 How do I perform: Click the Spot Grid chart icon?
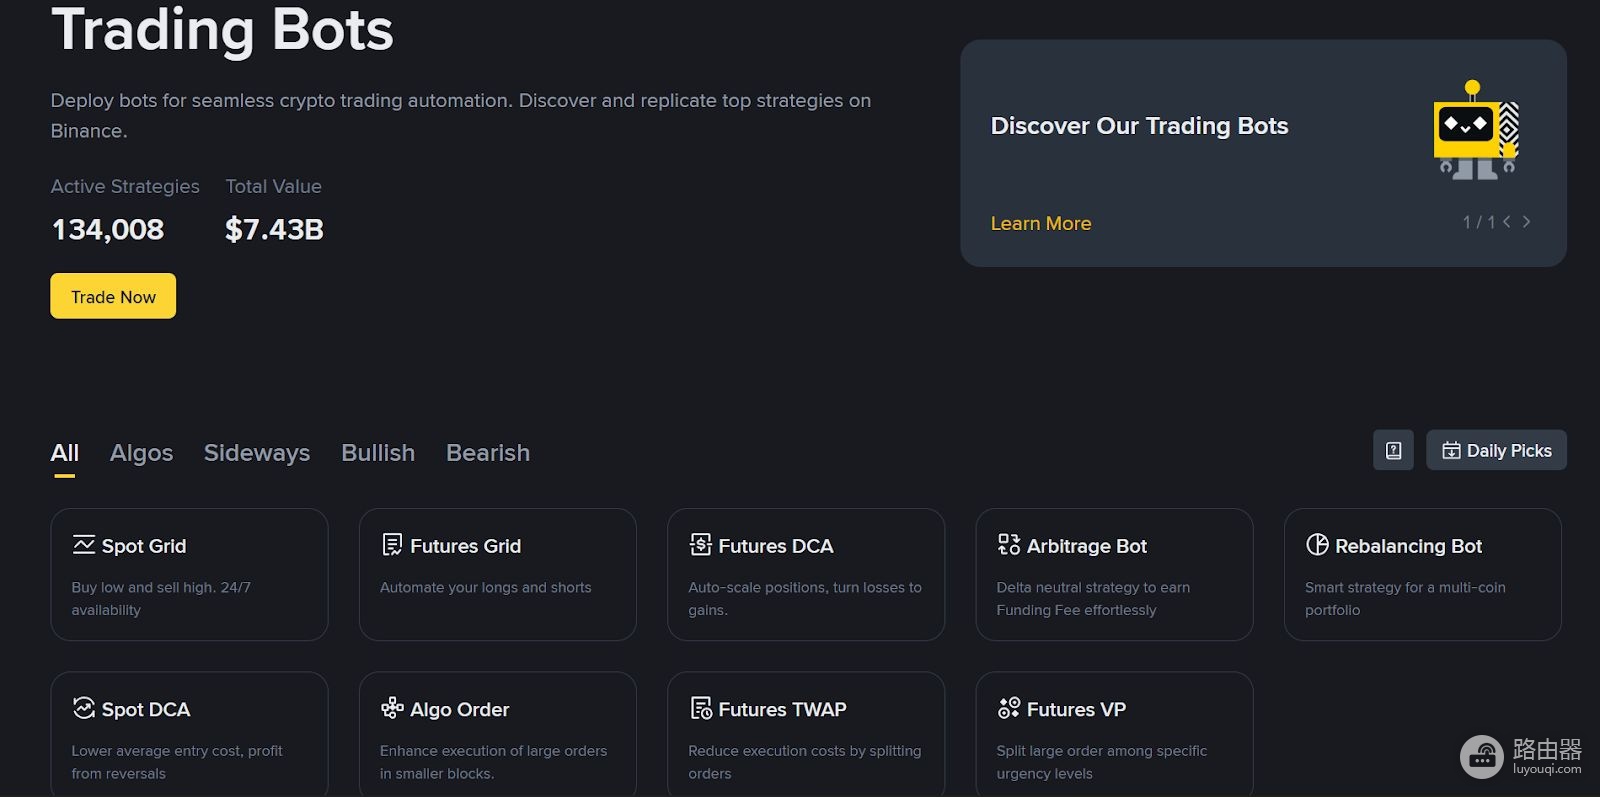point(84,545)
